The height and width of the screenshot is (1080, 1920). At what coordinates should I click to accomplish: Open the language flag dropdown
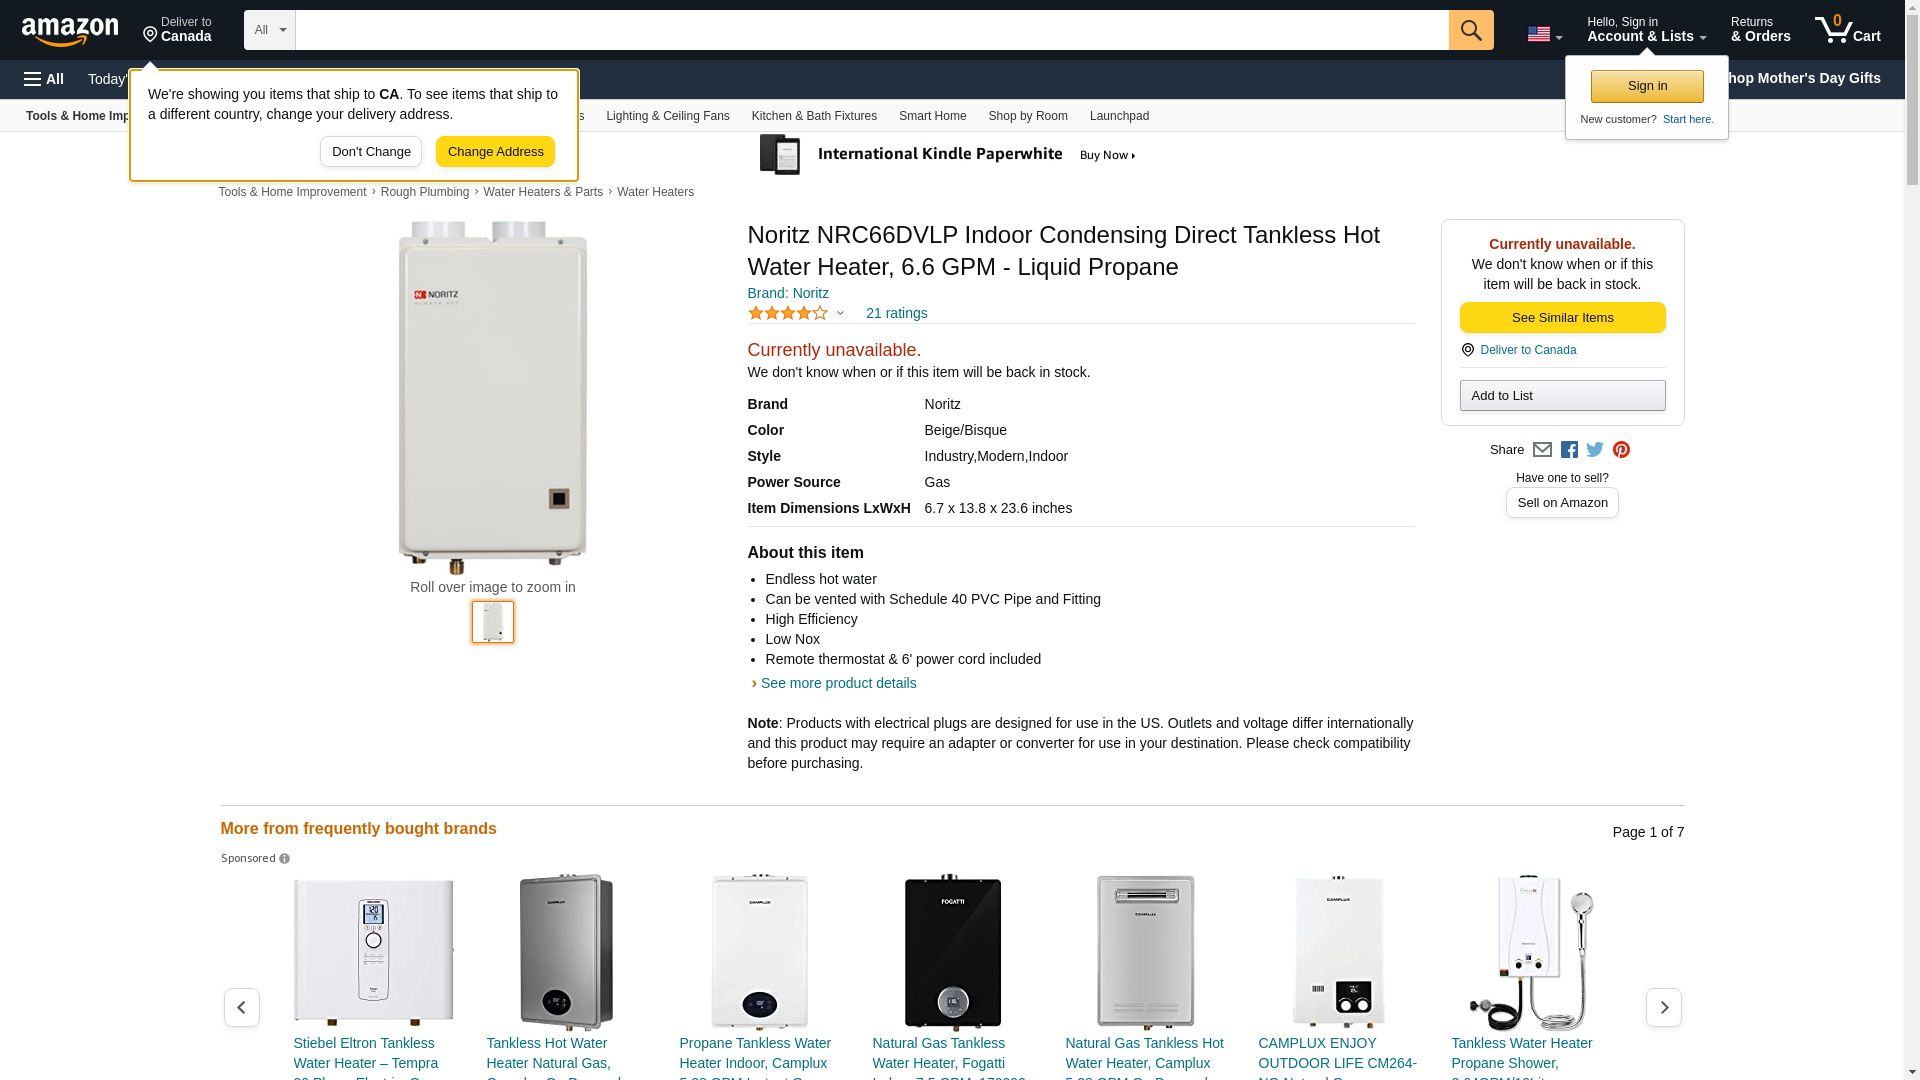point(1544,34)
